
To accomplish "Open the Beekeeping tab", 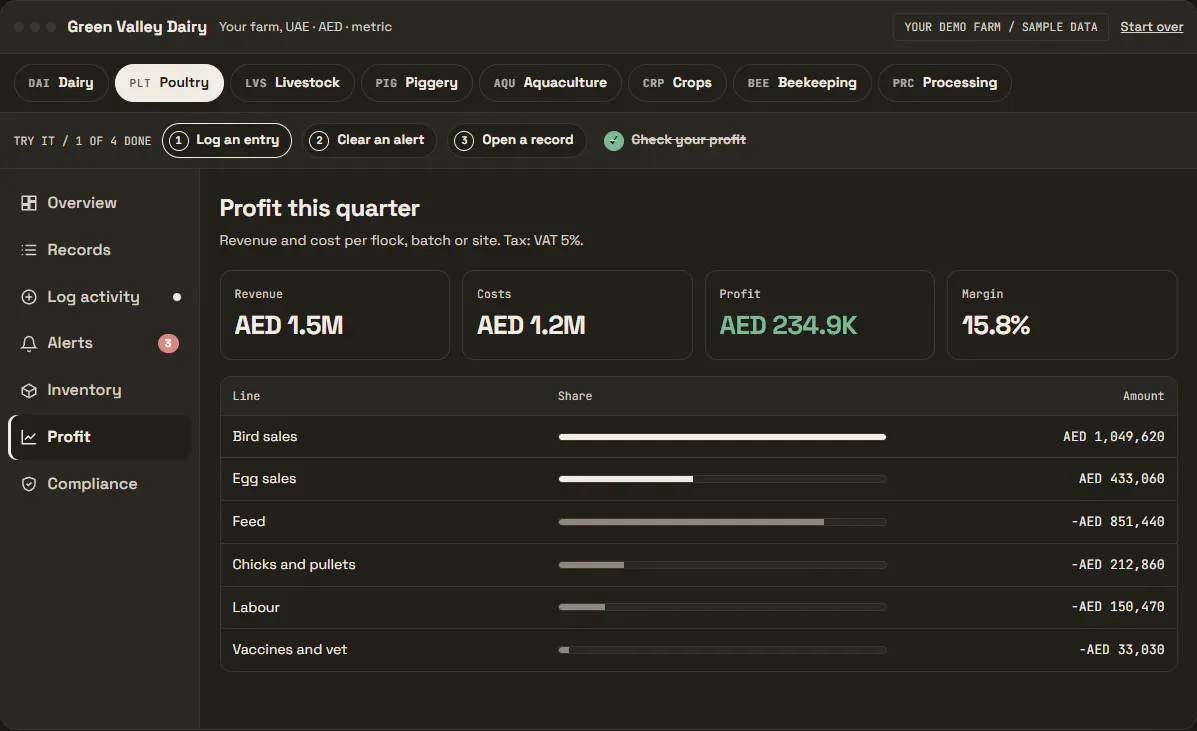I will 802,82.
